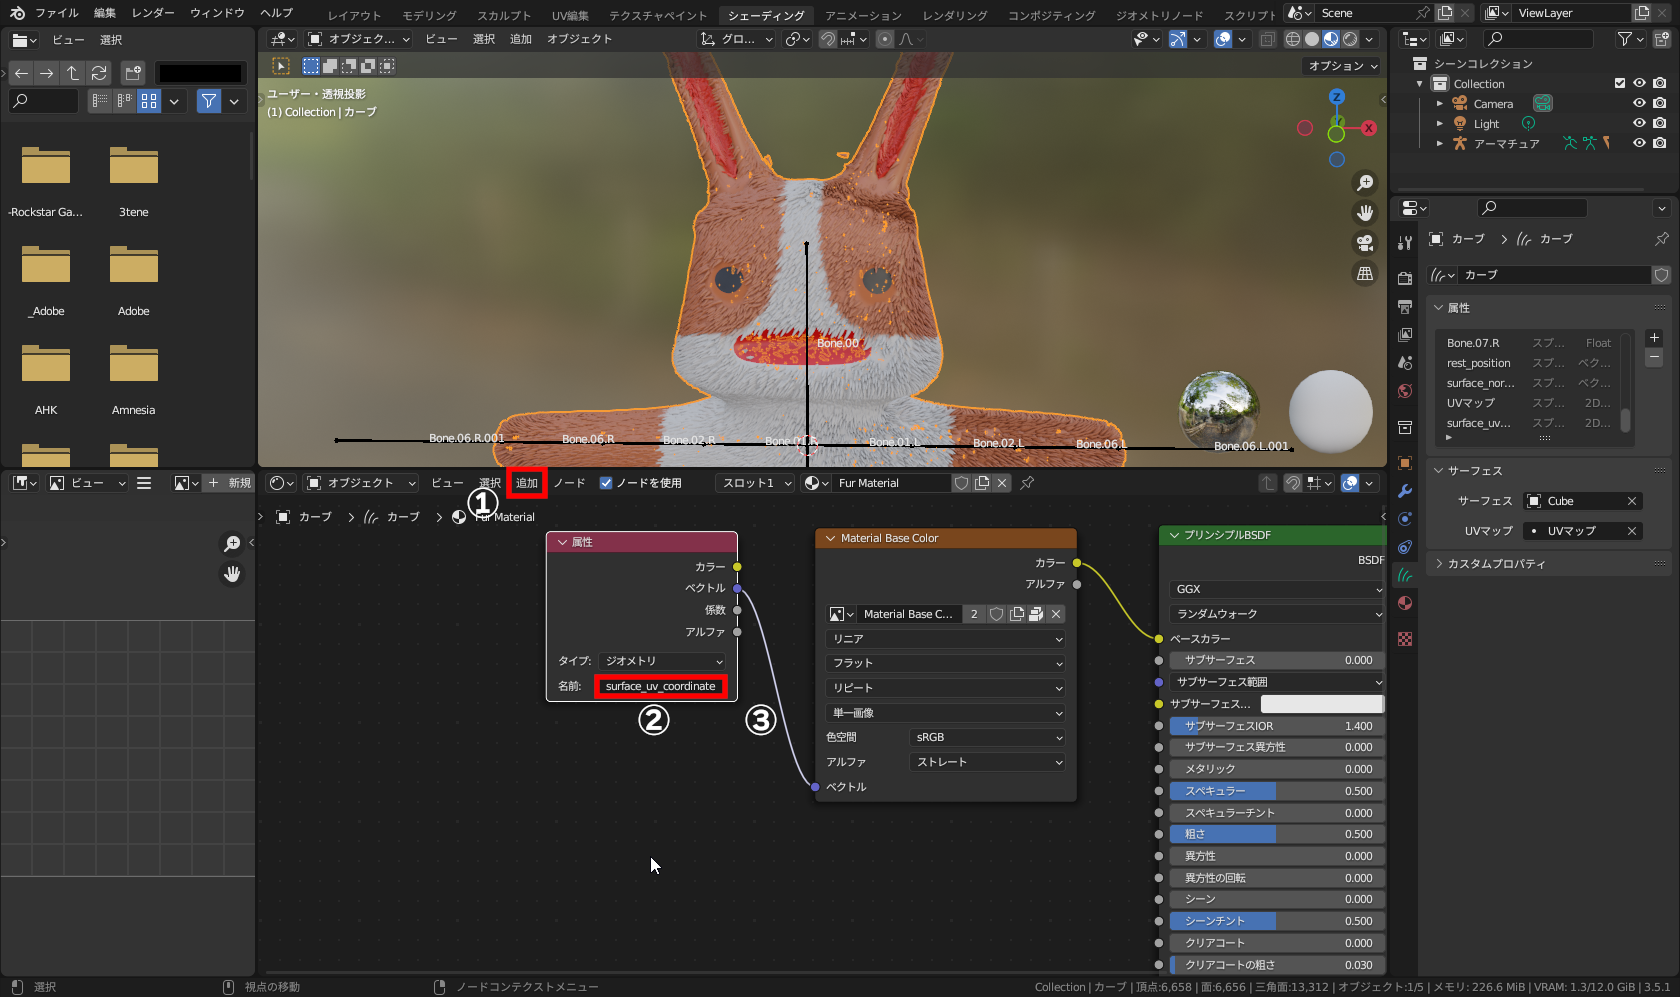Open the ノード menu in node editor
Image resolution: width=1680 pixels, height=997 pixels.
pos(570,483)
